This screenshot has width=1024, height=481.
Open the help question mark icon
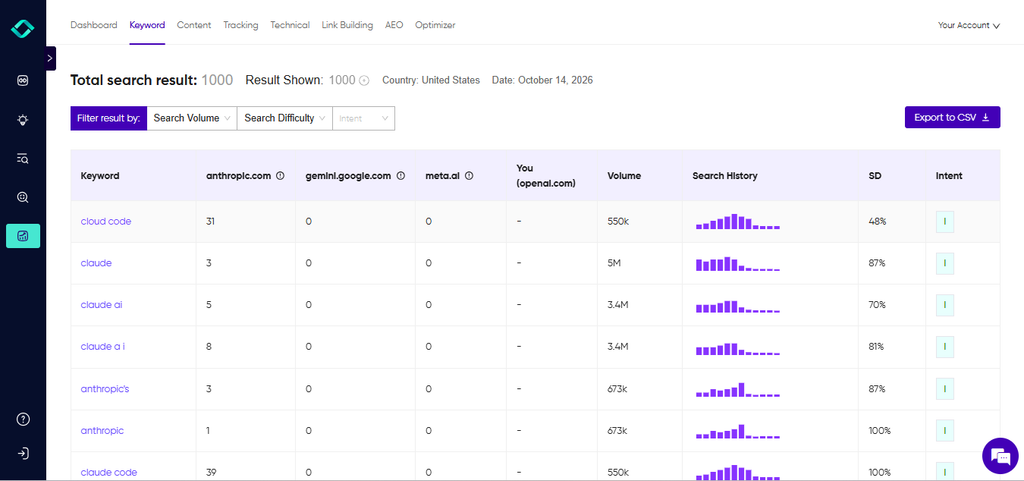(x=23, y=419)
